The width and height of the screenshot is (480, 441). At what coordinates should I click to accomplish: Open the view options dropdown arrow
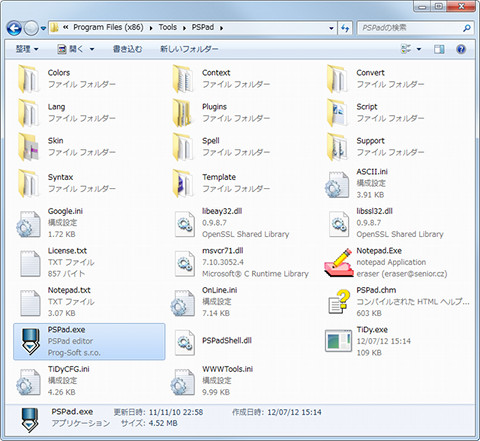pyautogui.click(x=419, y=49)
